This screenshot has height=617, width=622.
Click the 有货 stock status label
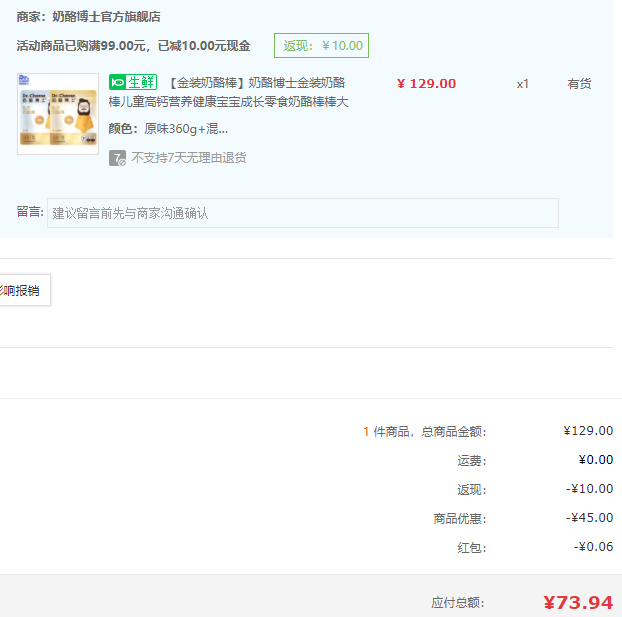579,84
